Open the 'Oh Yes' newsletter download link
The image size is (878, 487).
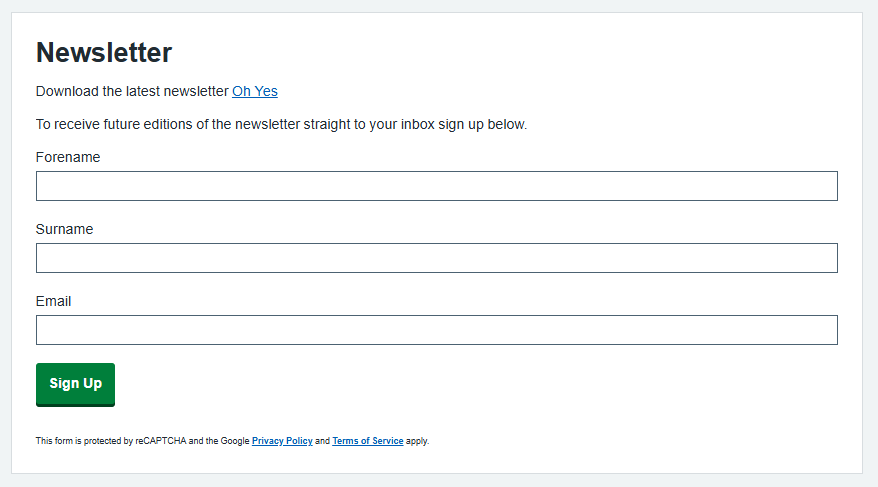coord(254,91)
